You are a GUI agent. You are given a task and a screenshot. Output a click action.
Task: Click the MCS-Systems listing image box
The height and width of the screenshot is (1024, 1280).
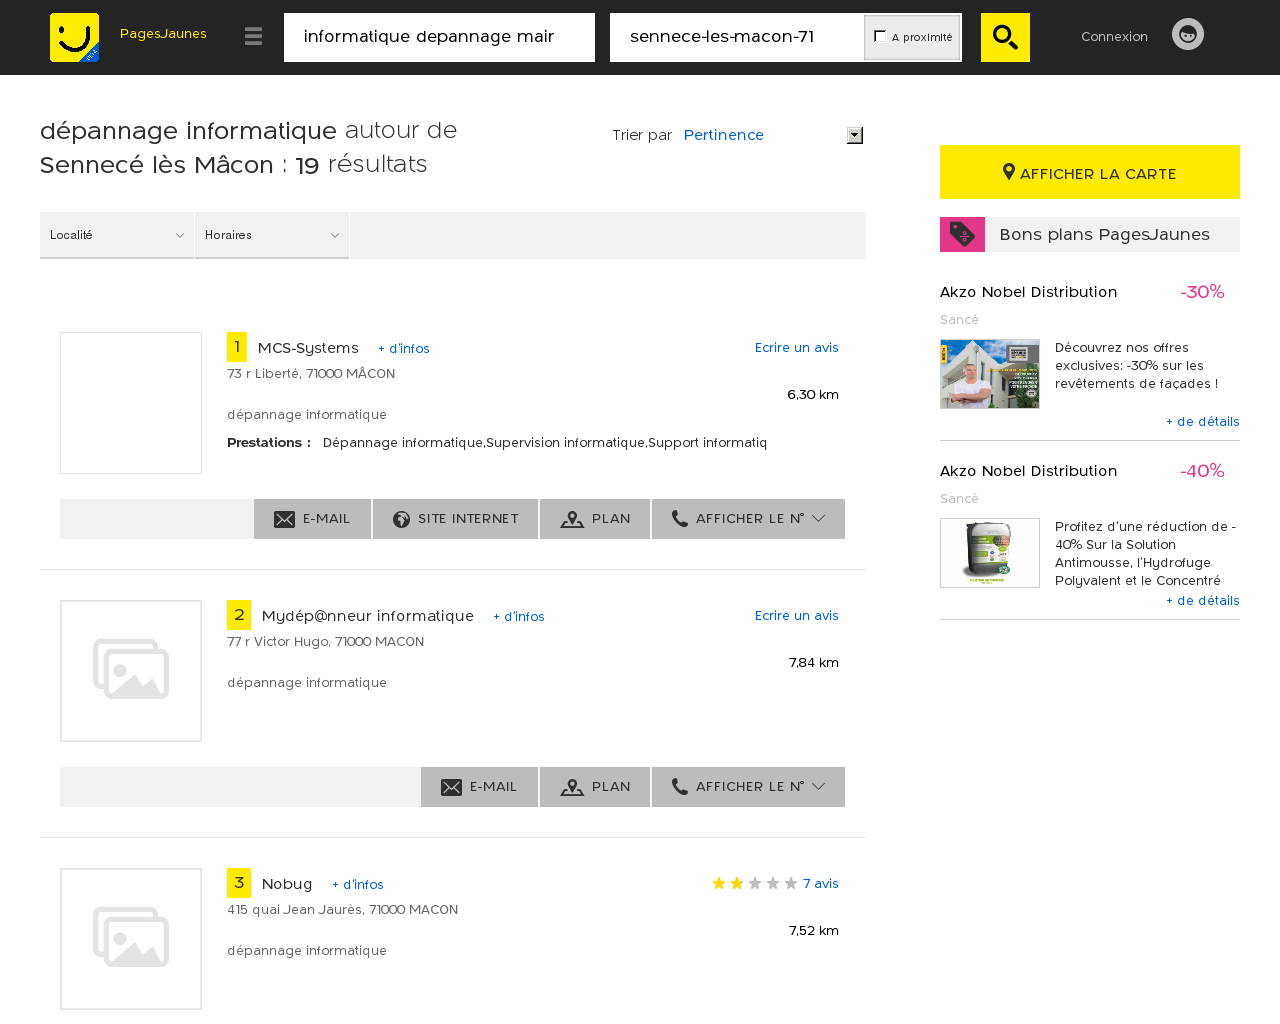point(131,403)
